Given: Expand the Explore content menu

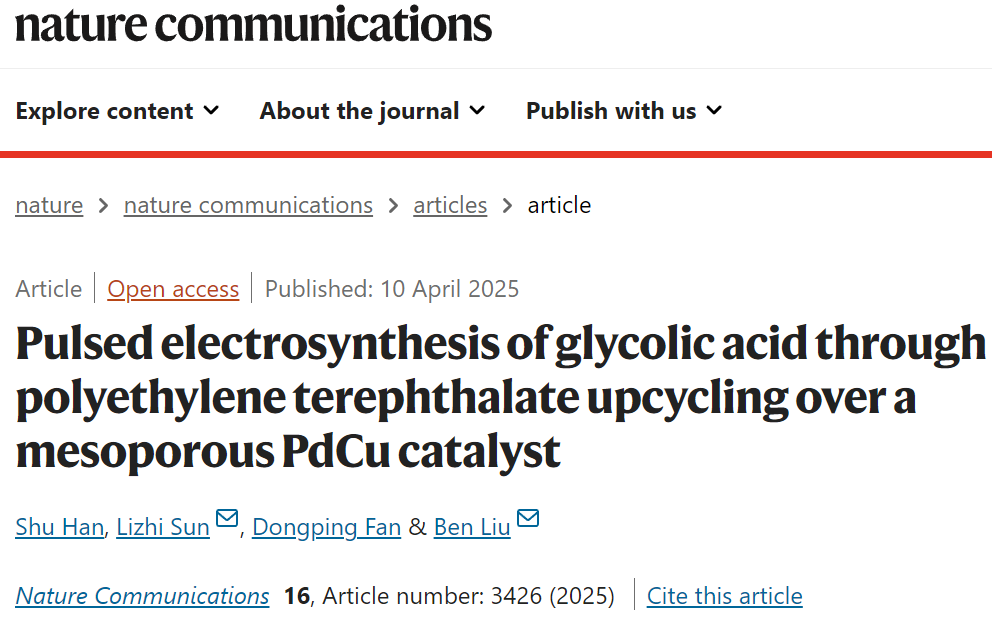Looking at the screenshot, I should pyautogui.click(x=117, y=111).
